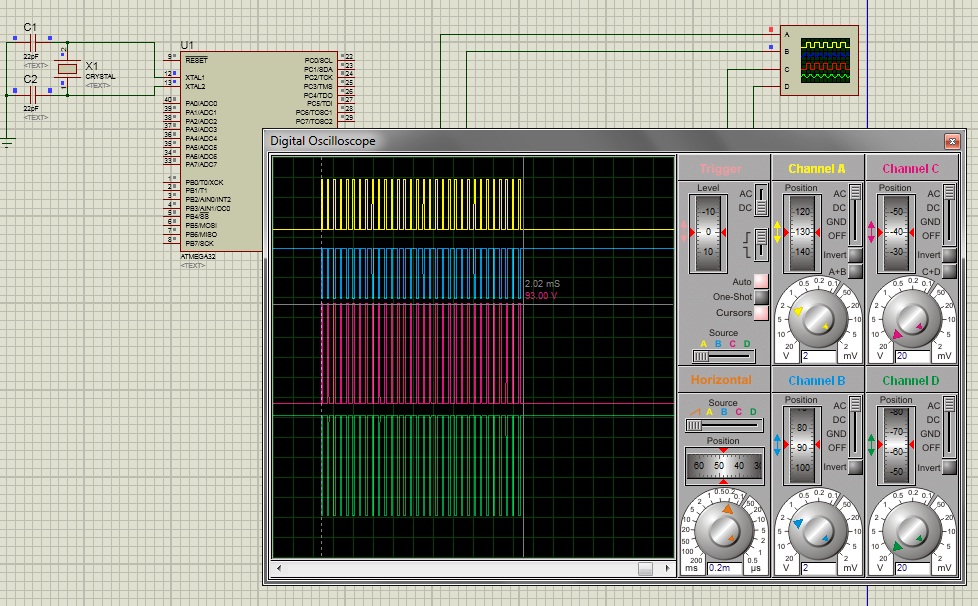Select the crystal X1 component
Screen dimensions: 978x606
pos(67,69)
